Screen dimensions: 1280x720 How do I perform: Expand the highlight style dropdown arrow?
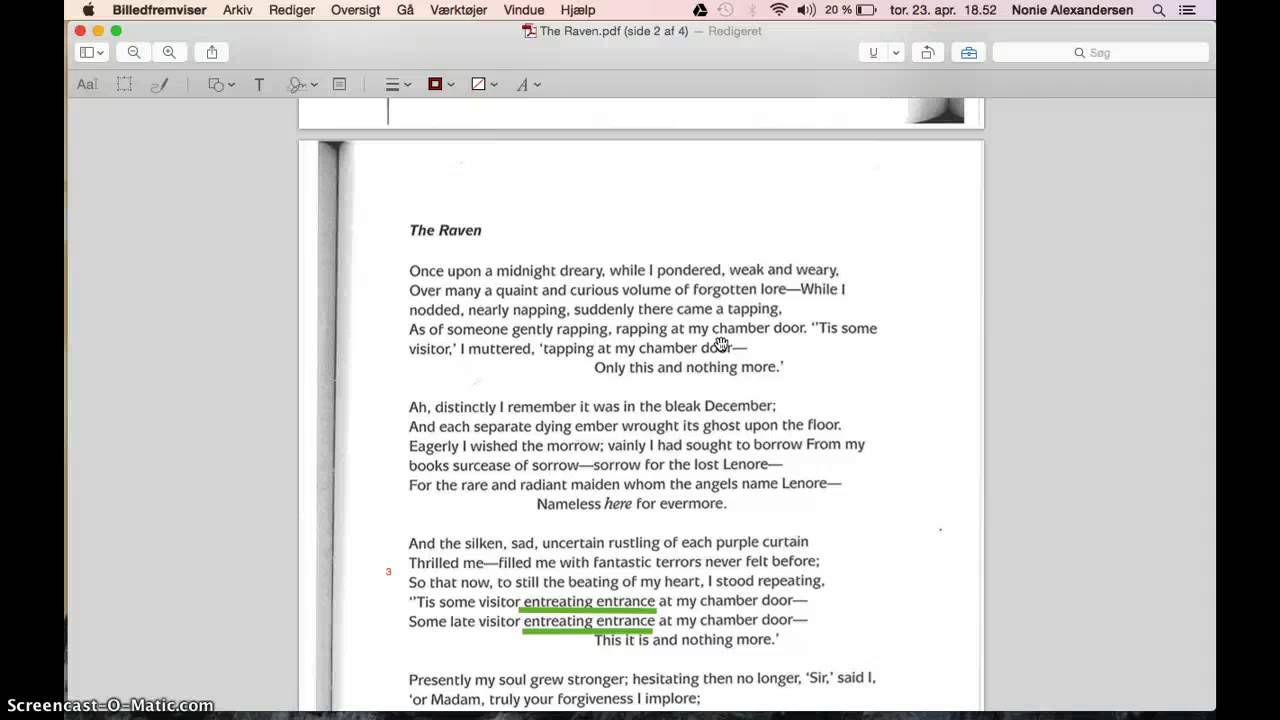click(x=896, y=52)
